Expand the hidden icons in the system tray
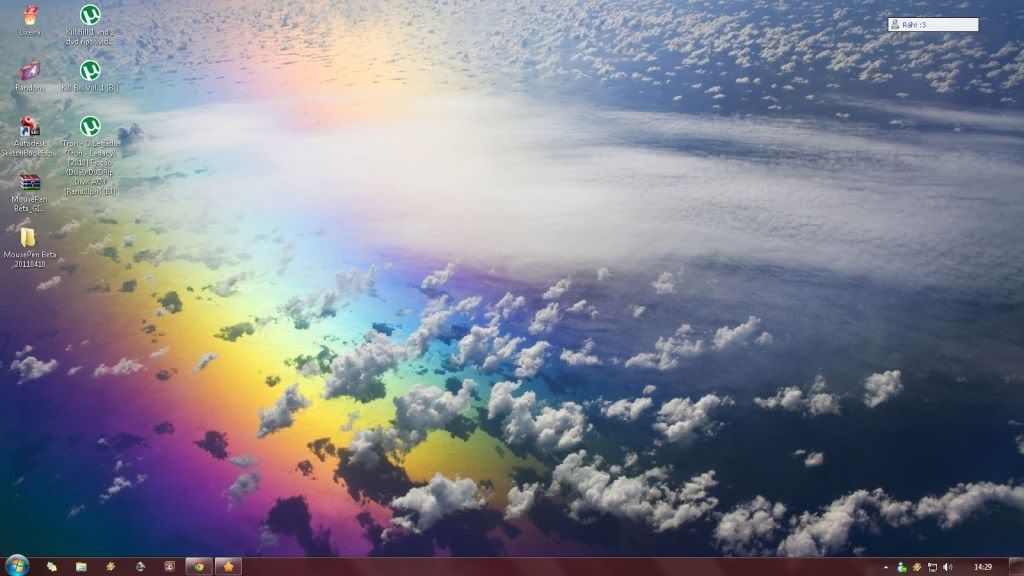The width and height of the screenshot is (1024, 576). coord(886,566)
